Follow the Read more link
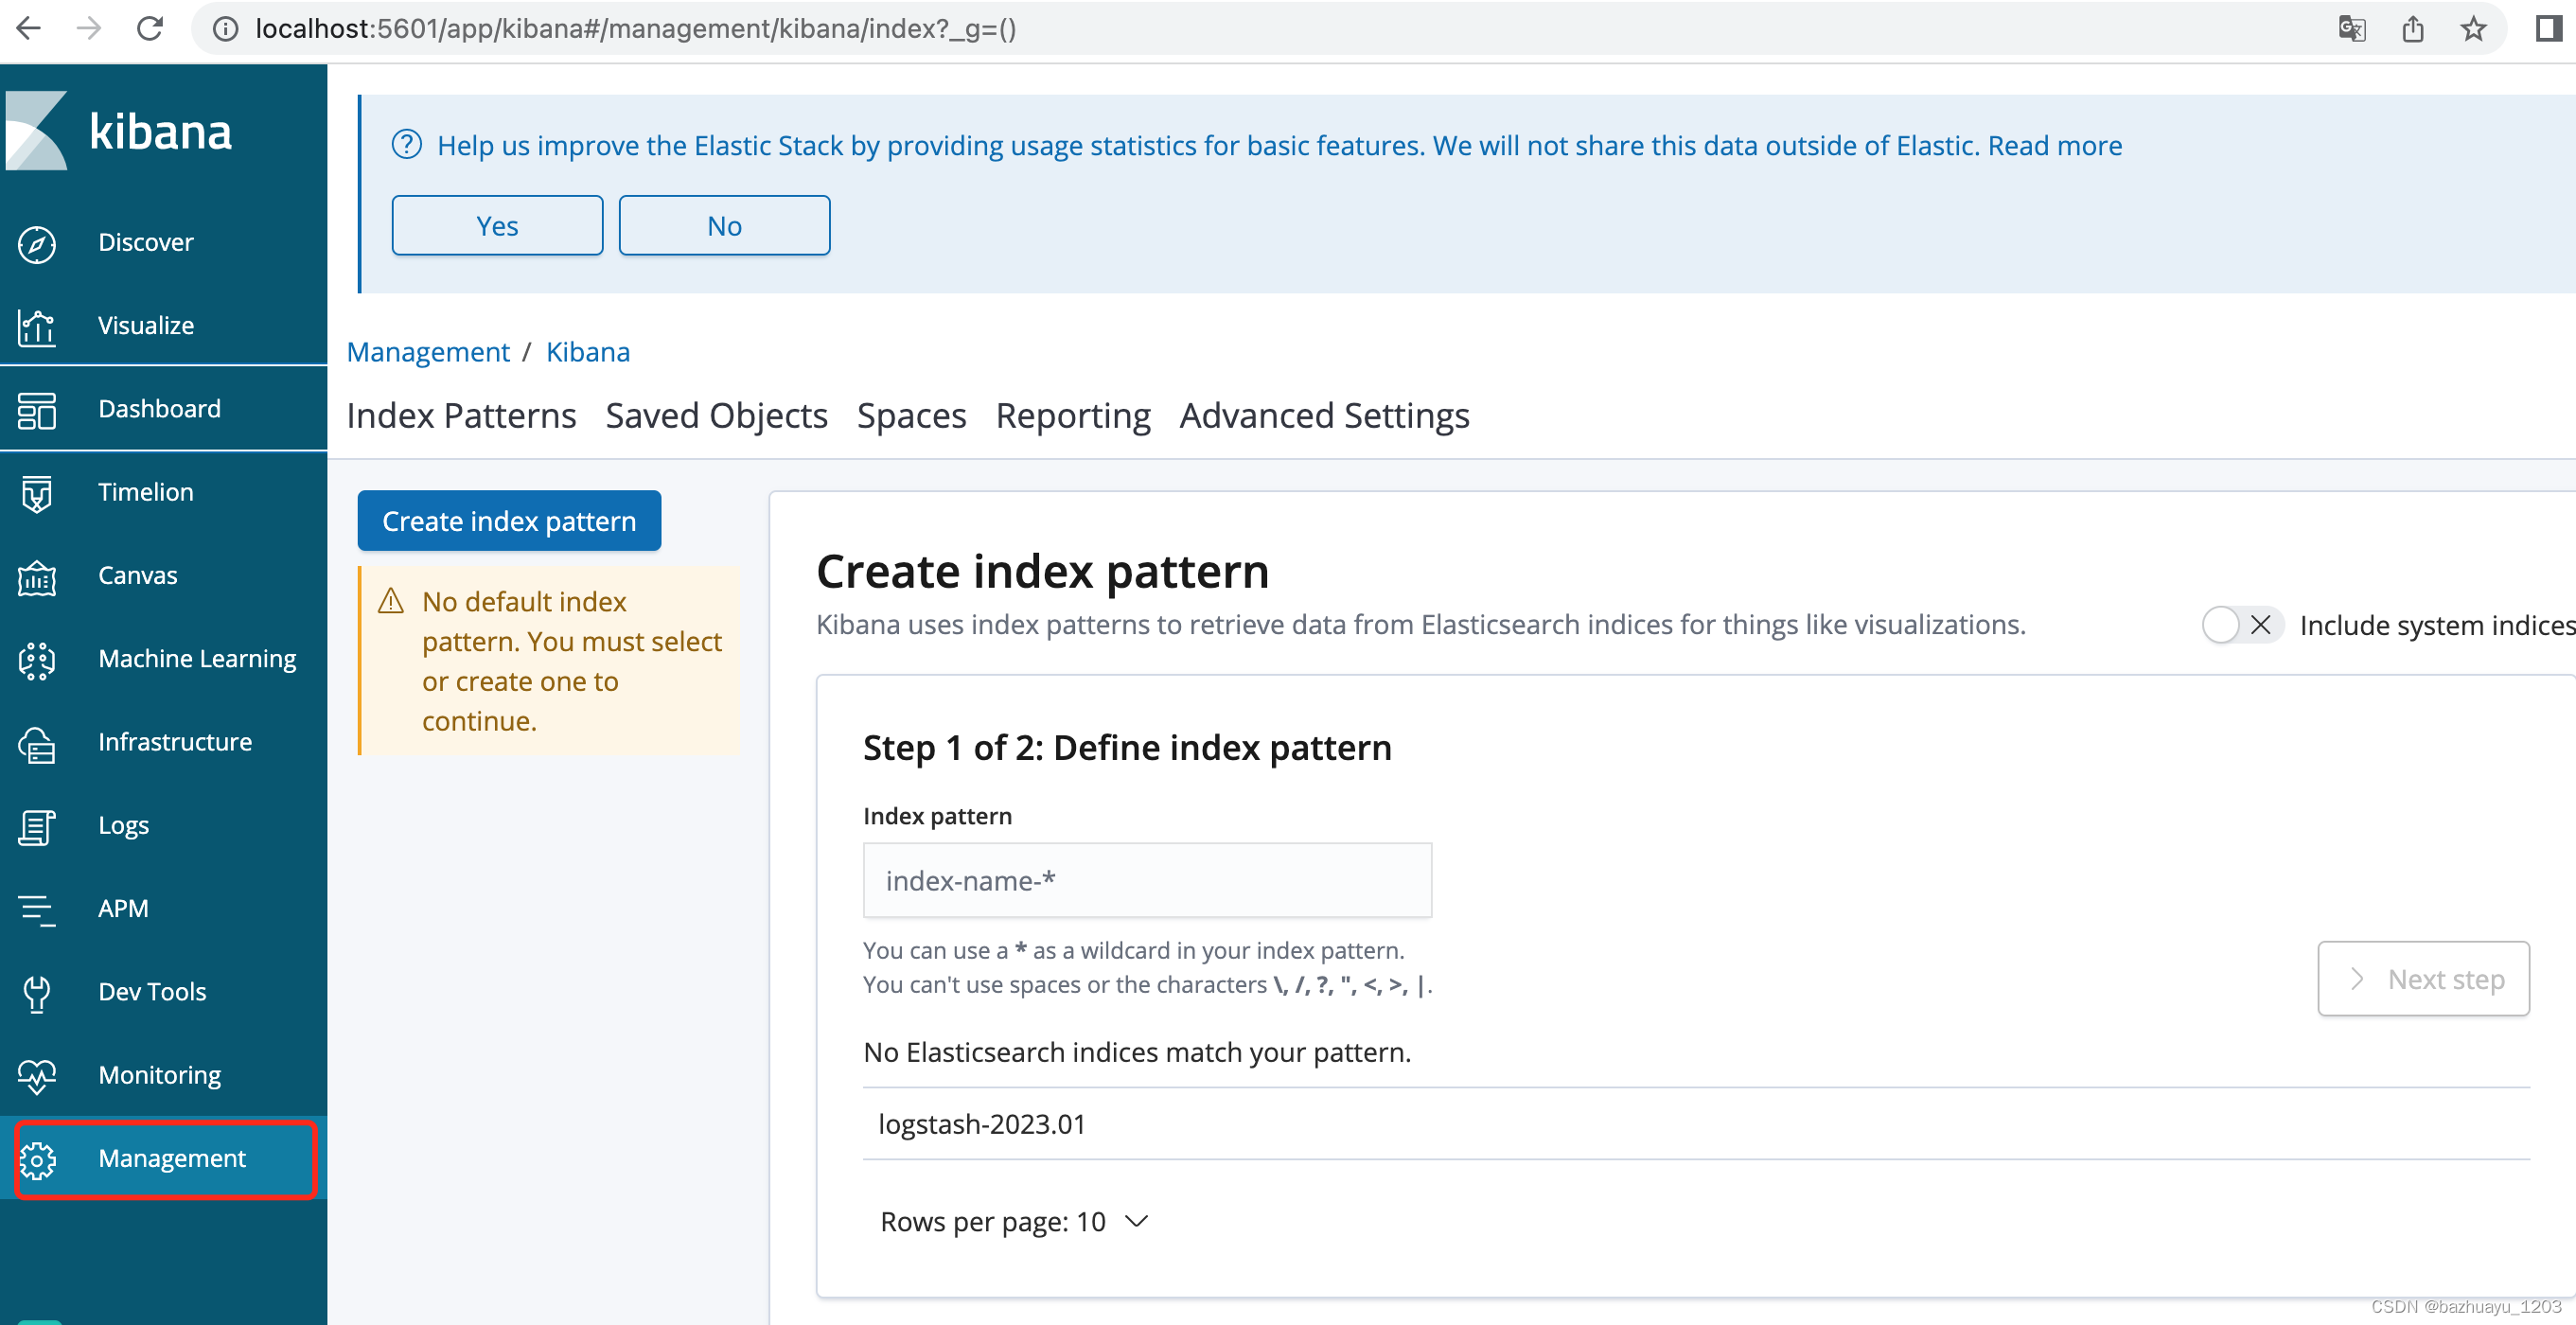Image resolution: width=2576 pixels, height=1325 pixels. [x=2054, y=145]
